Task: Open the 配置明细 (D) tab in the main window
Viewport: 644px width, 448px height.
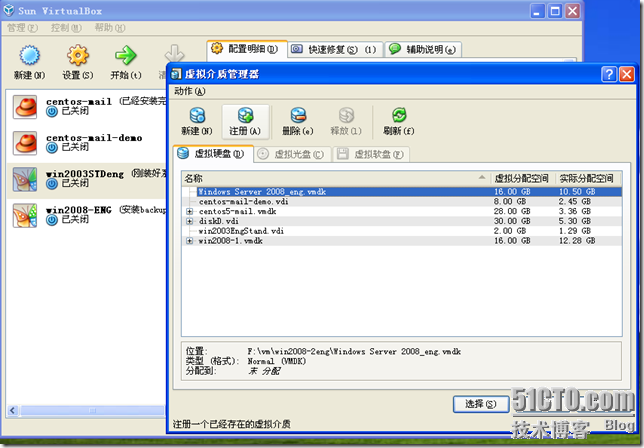Action: click(247, 49)
